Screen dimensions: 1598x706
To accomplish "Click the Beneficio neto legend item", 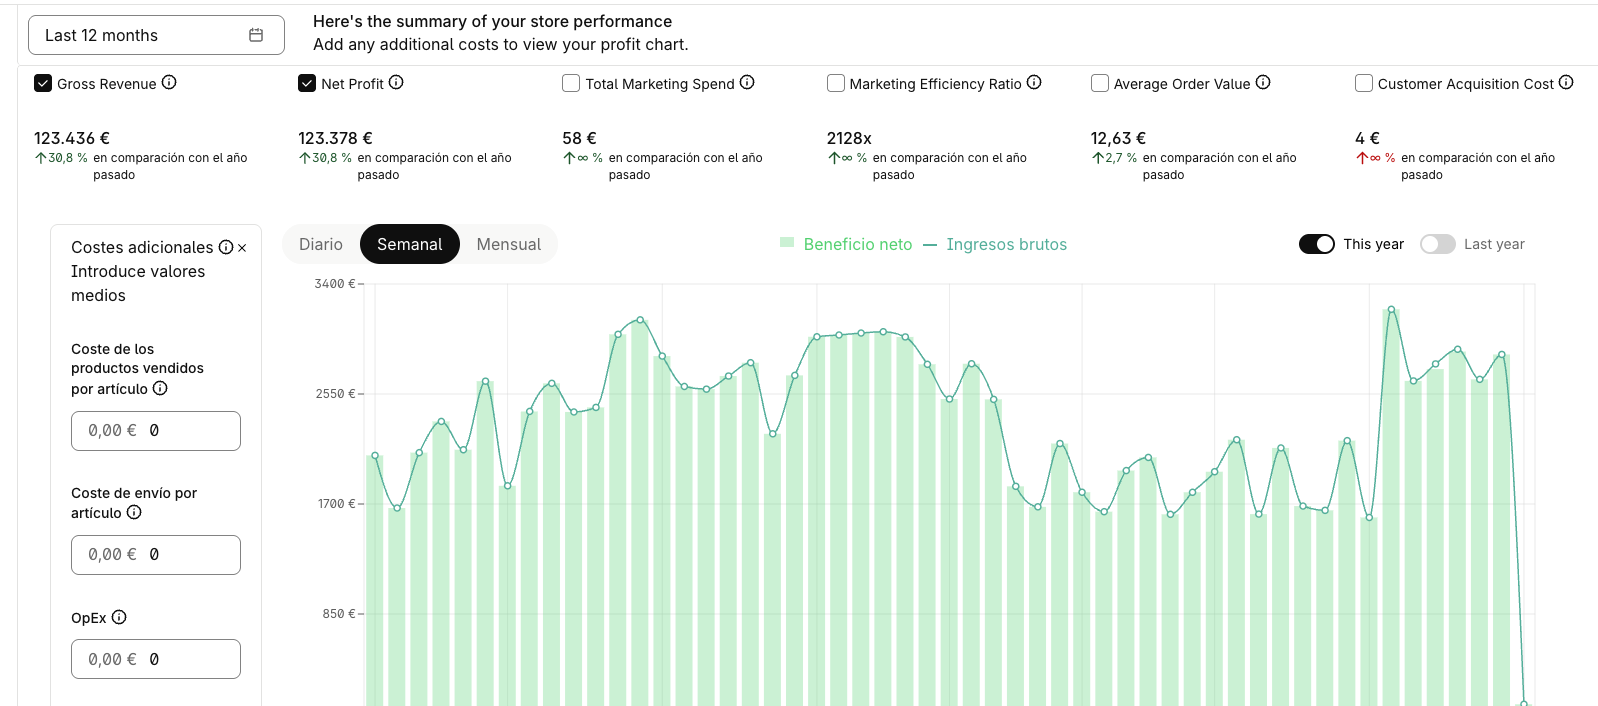I will click(846, 244).
